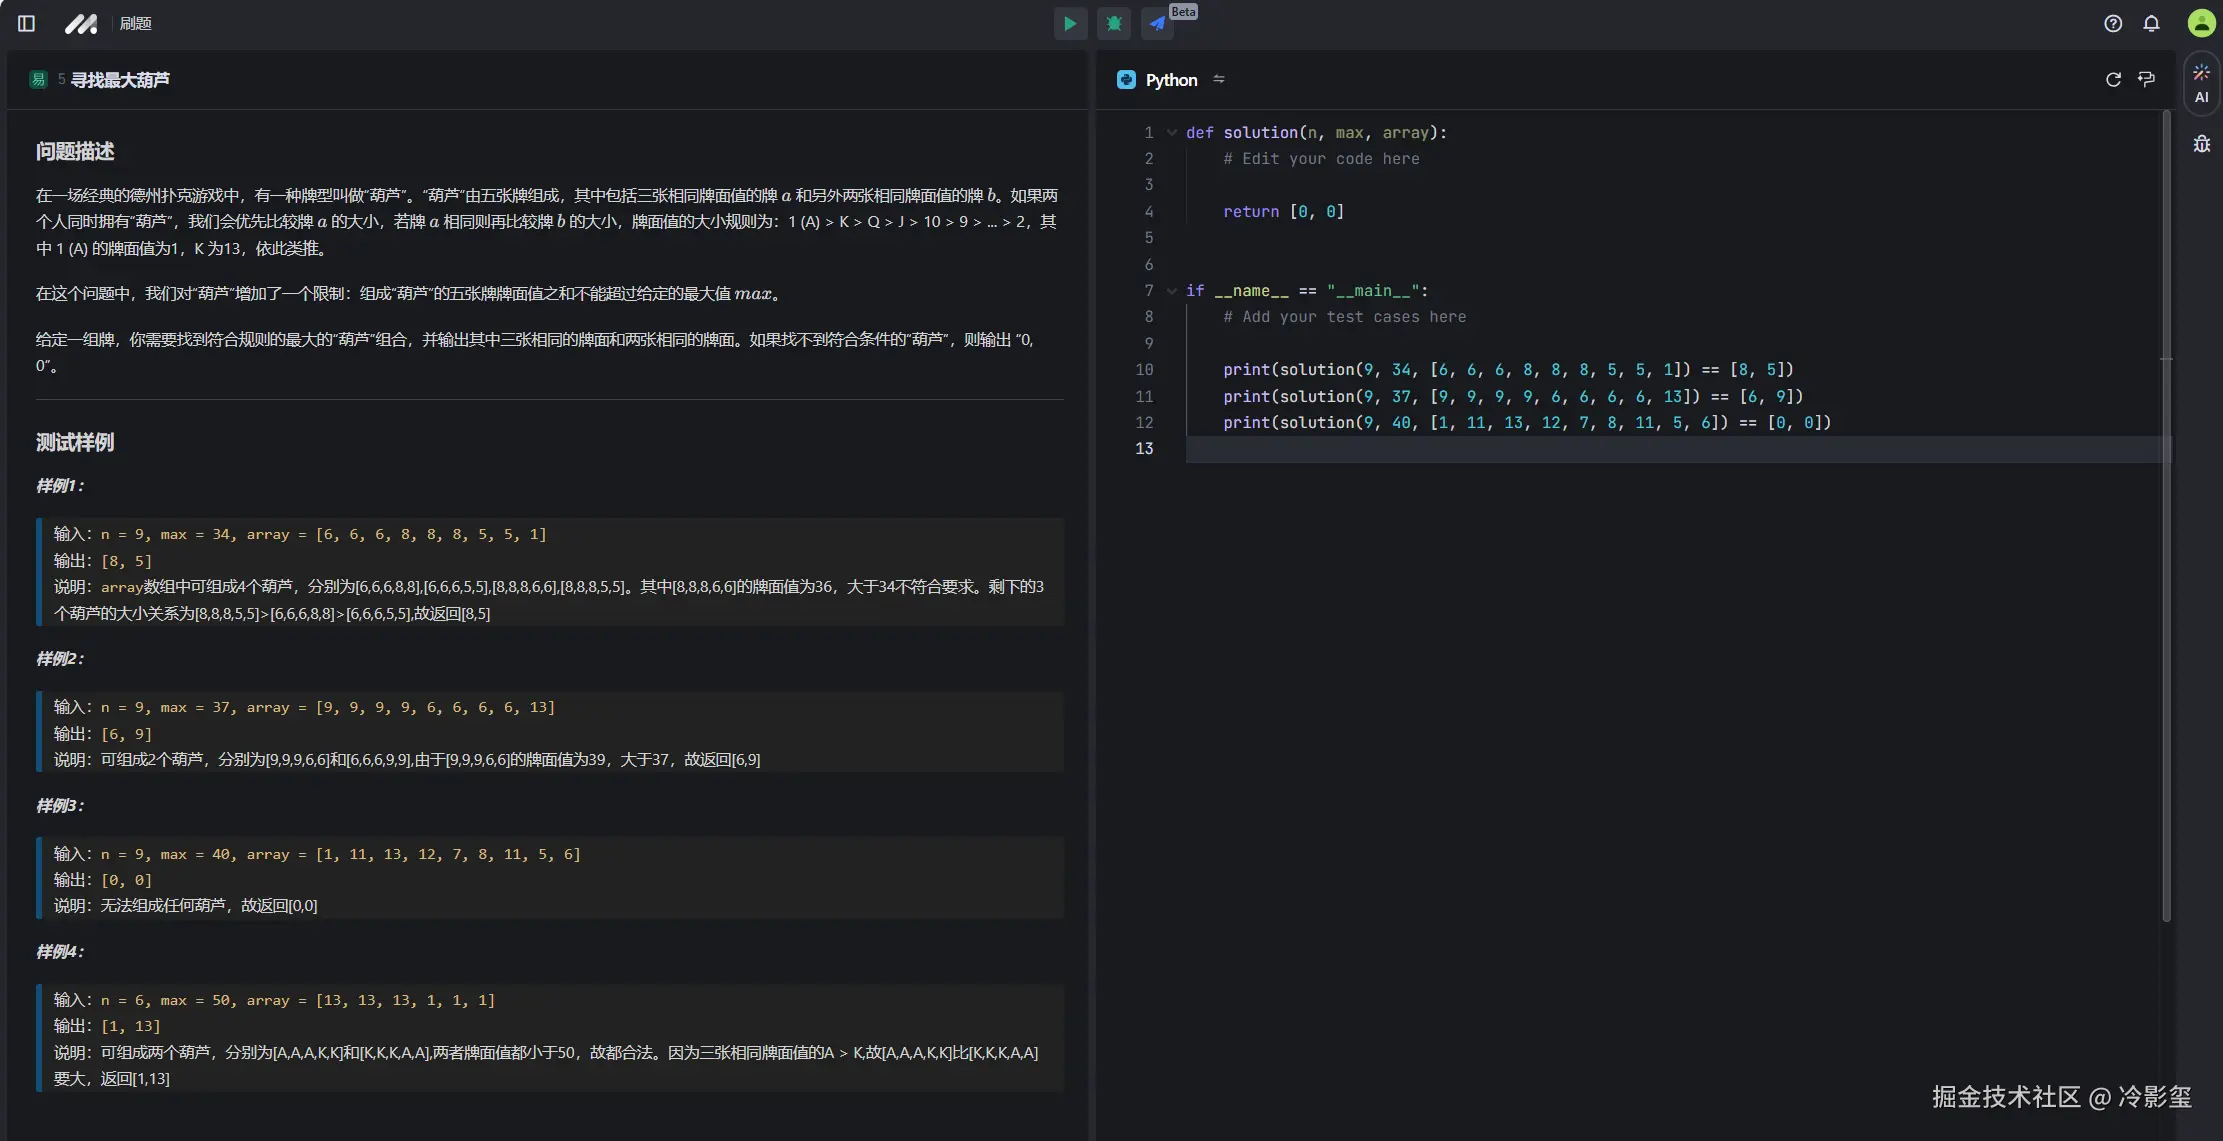Toggle the left sidebar panel
The height and width of the screenshot is (1141, 2223).
(x=27, y=23)
